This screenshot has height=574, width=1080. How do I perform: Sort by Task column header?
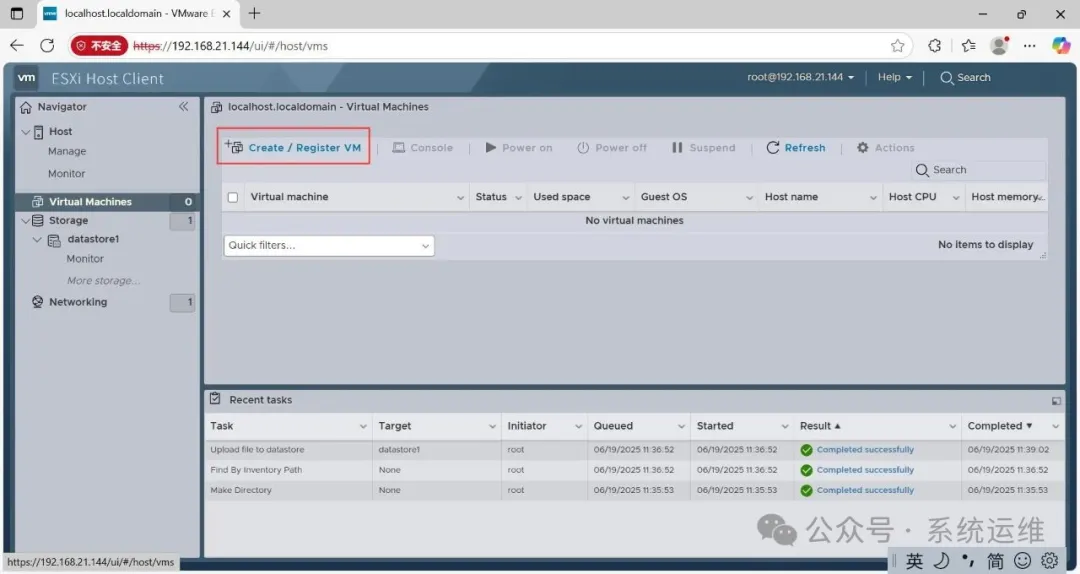click(x=222, y=426)
